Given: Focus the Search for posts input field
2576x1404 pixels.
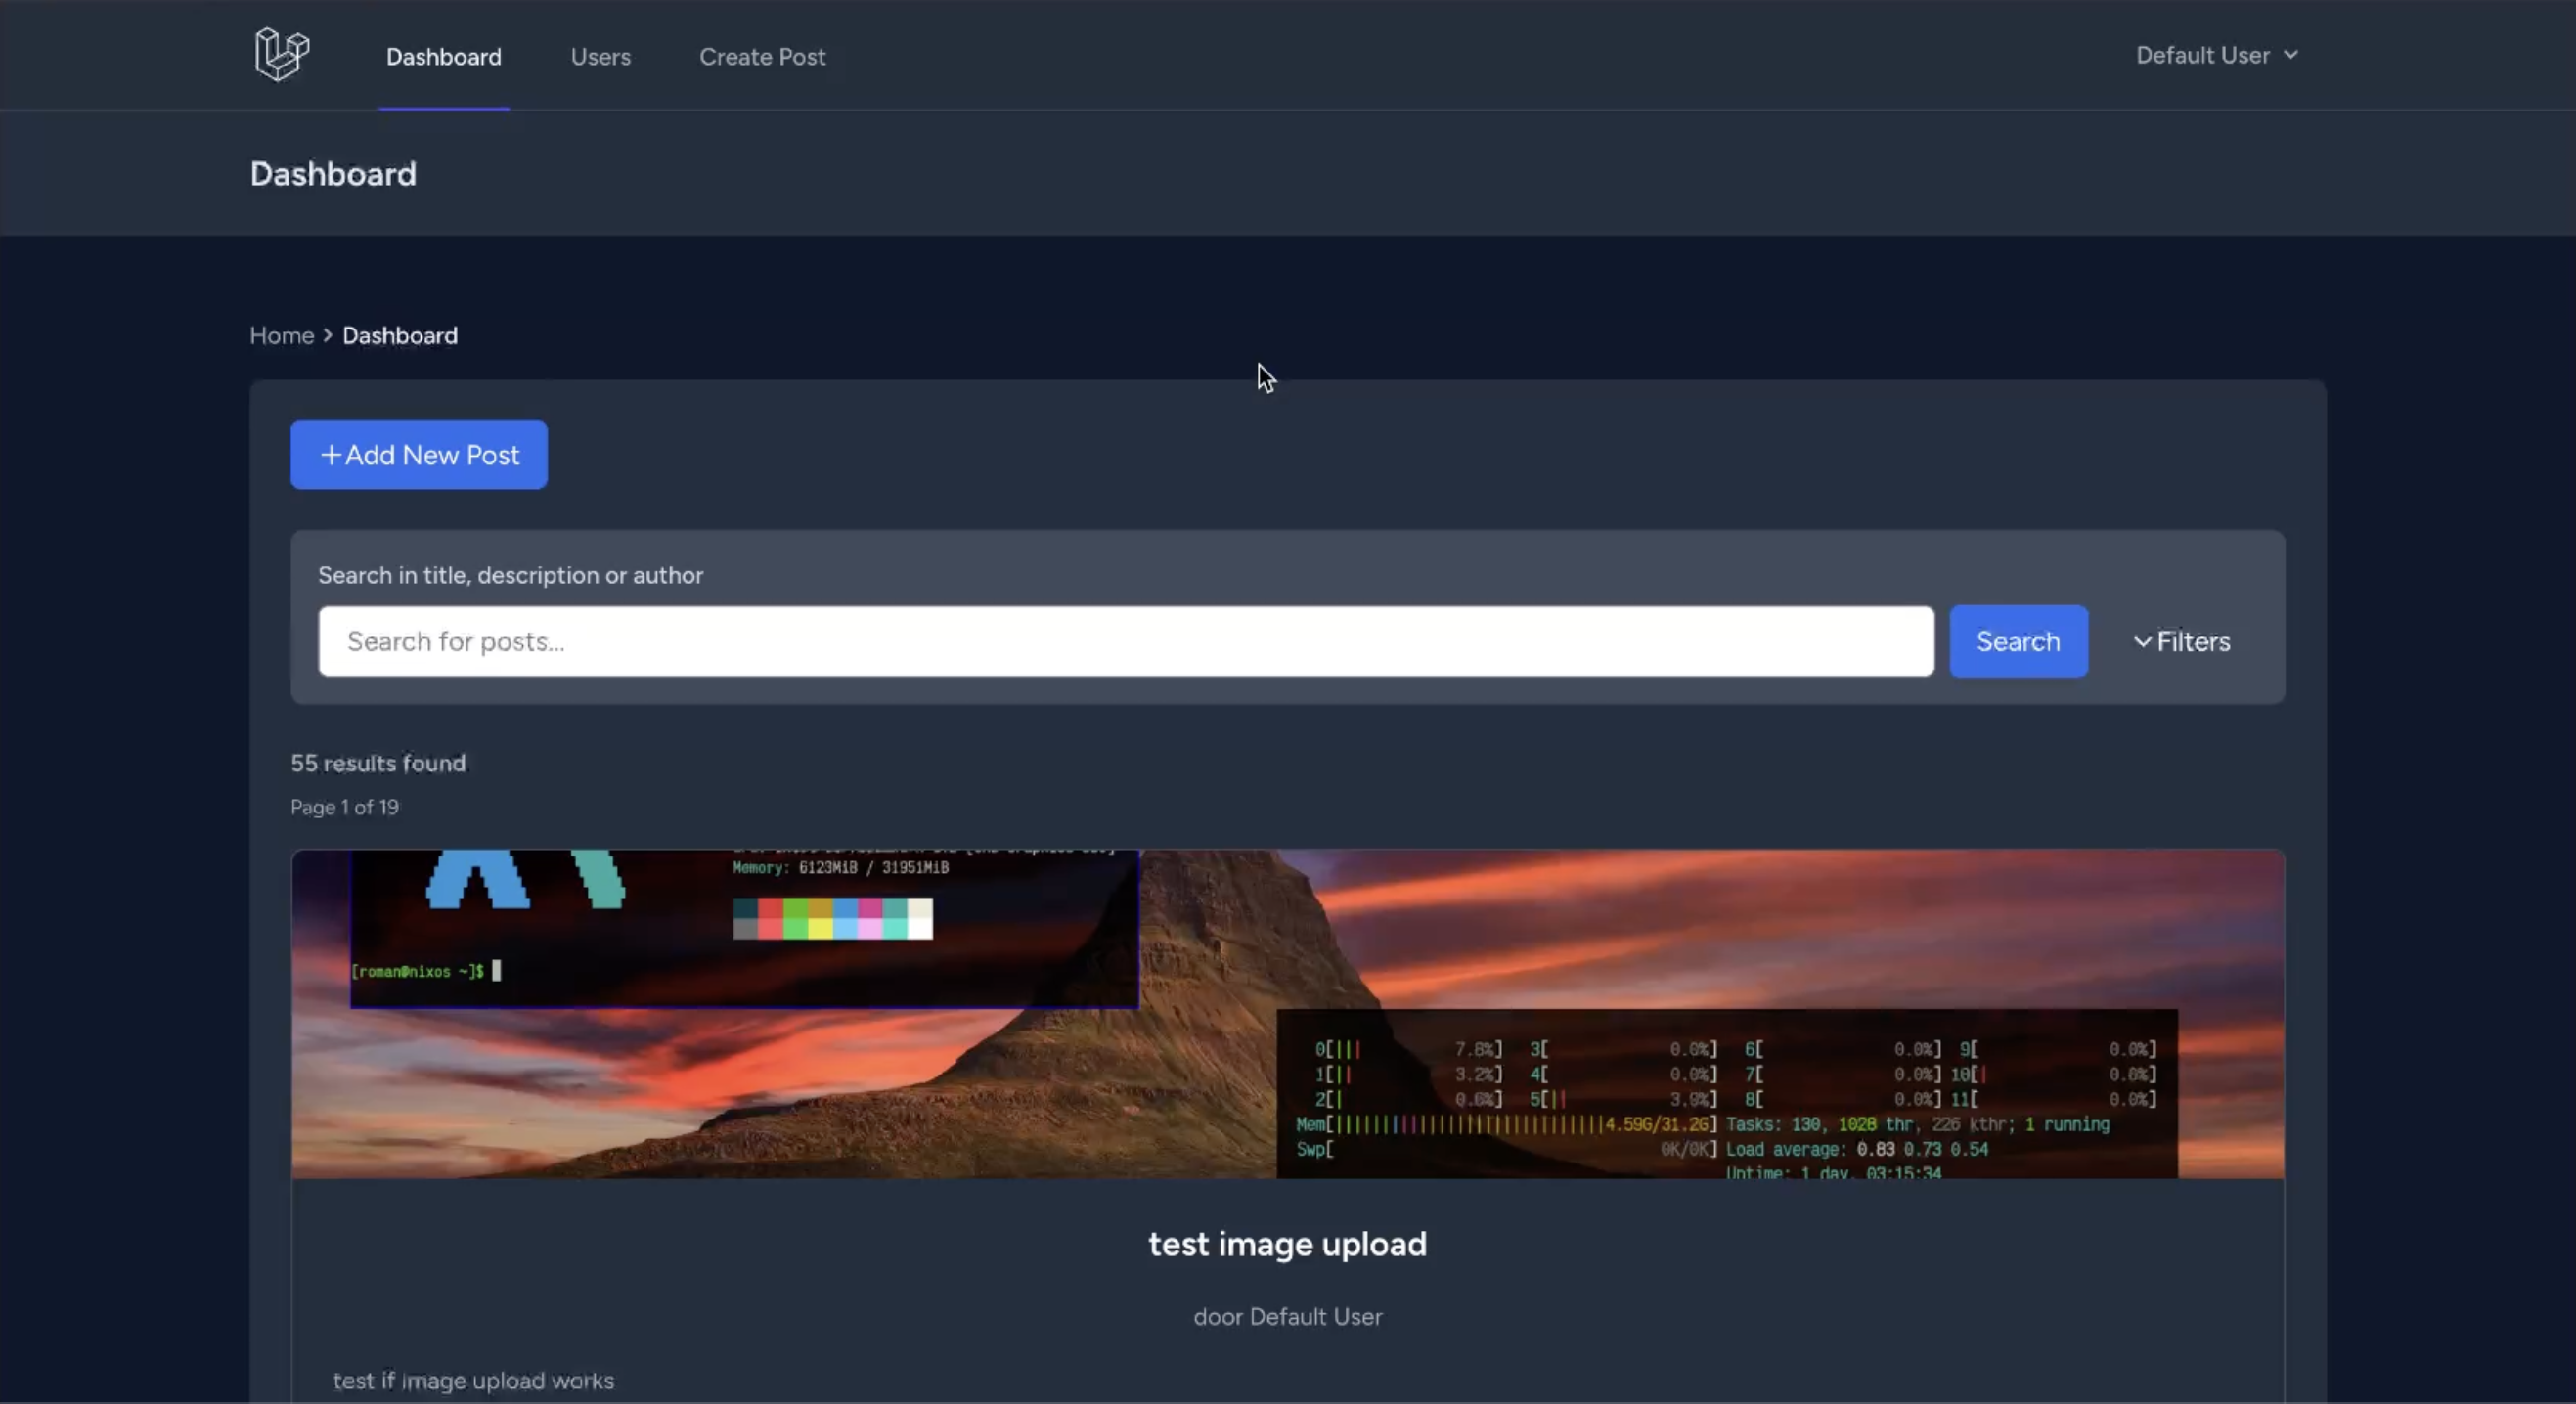Looking at the screenshot, I should [x=1125, y=642].
